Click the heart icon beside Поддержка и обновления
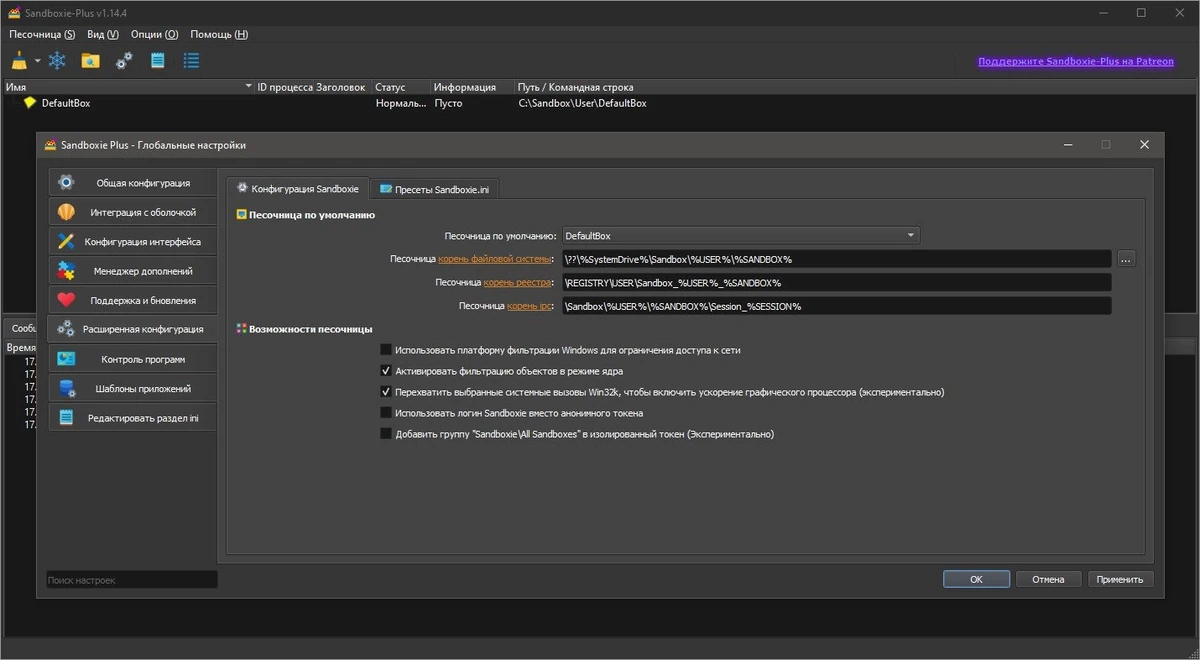This screenshot has height=660, width=1200. [66, 300]
